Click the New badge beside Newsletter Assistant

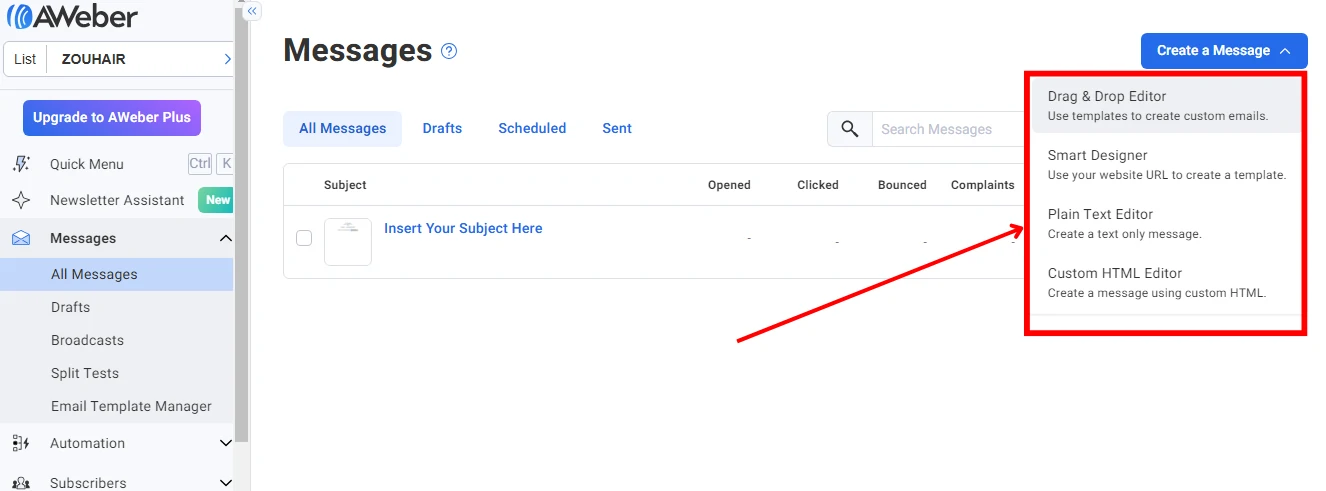[216, 200]
